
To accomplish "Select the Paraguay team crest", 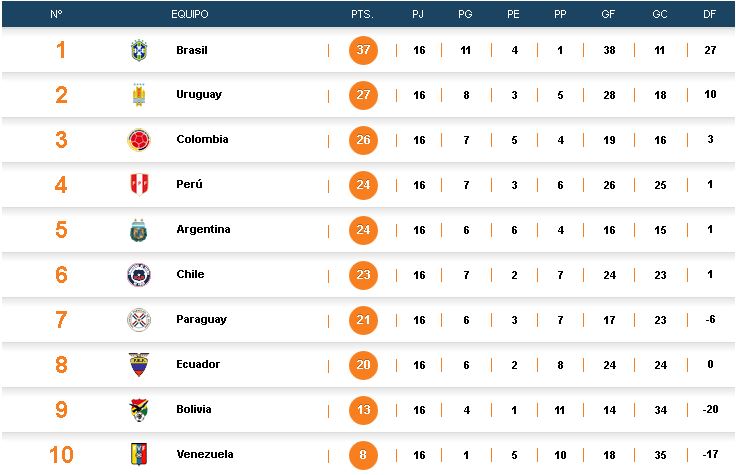I will 138,320.
